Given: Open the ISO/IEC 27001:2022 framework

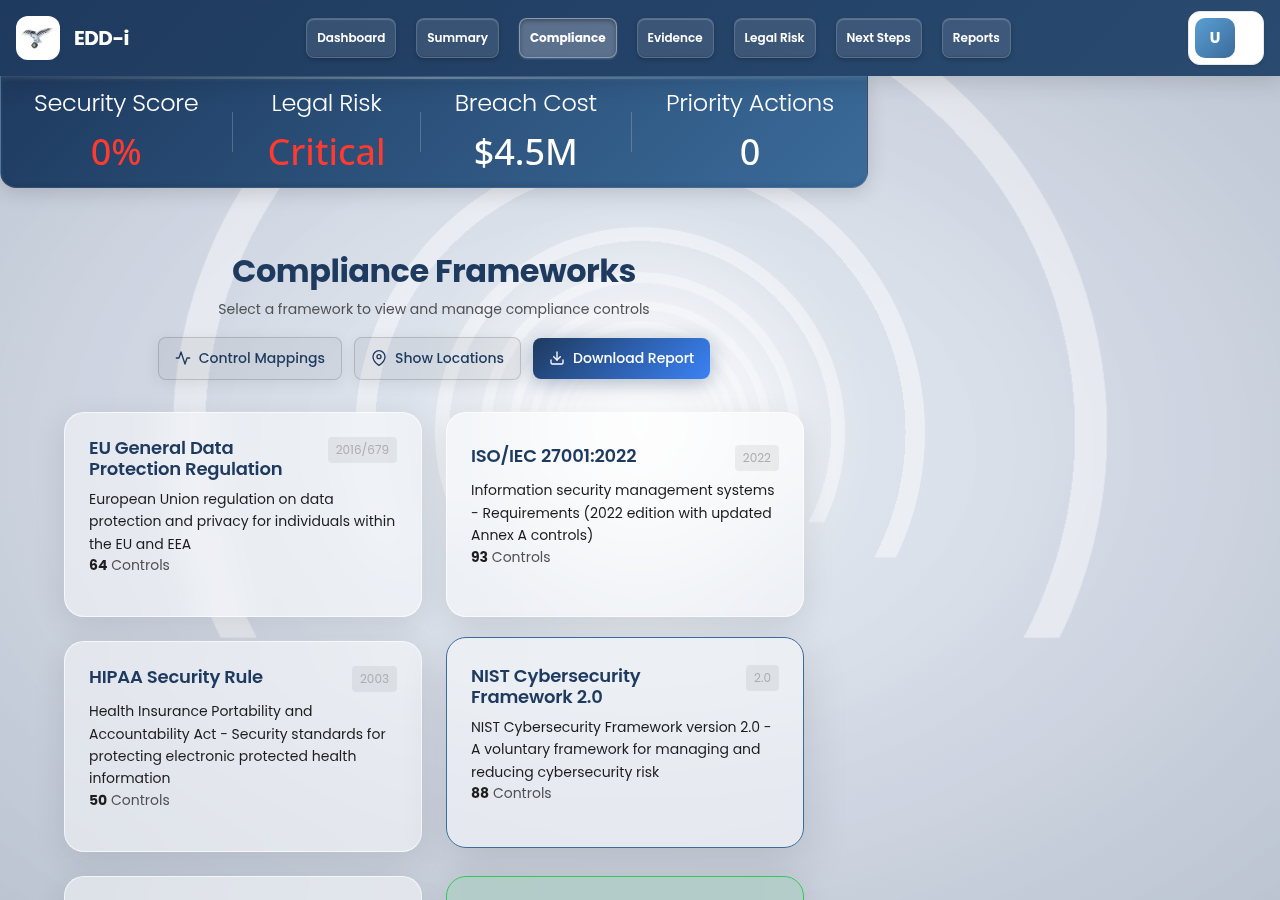Looking at the screenshot, I should click(624, 514).
